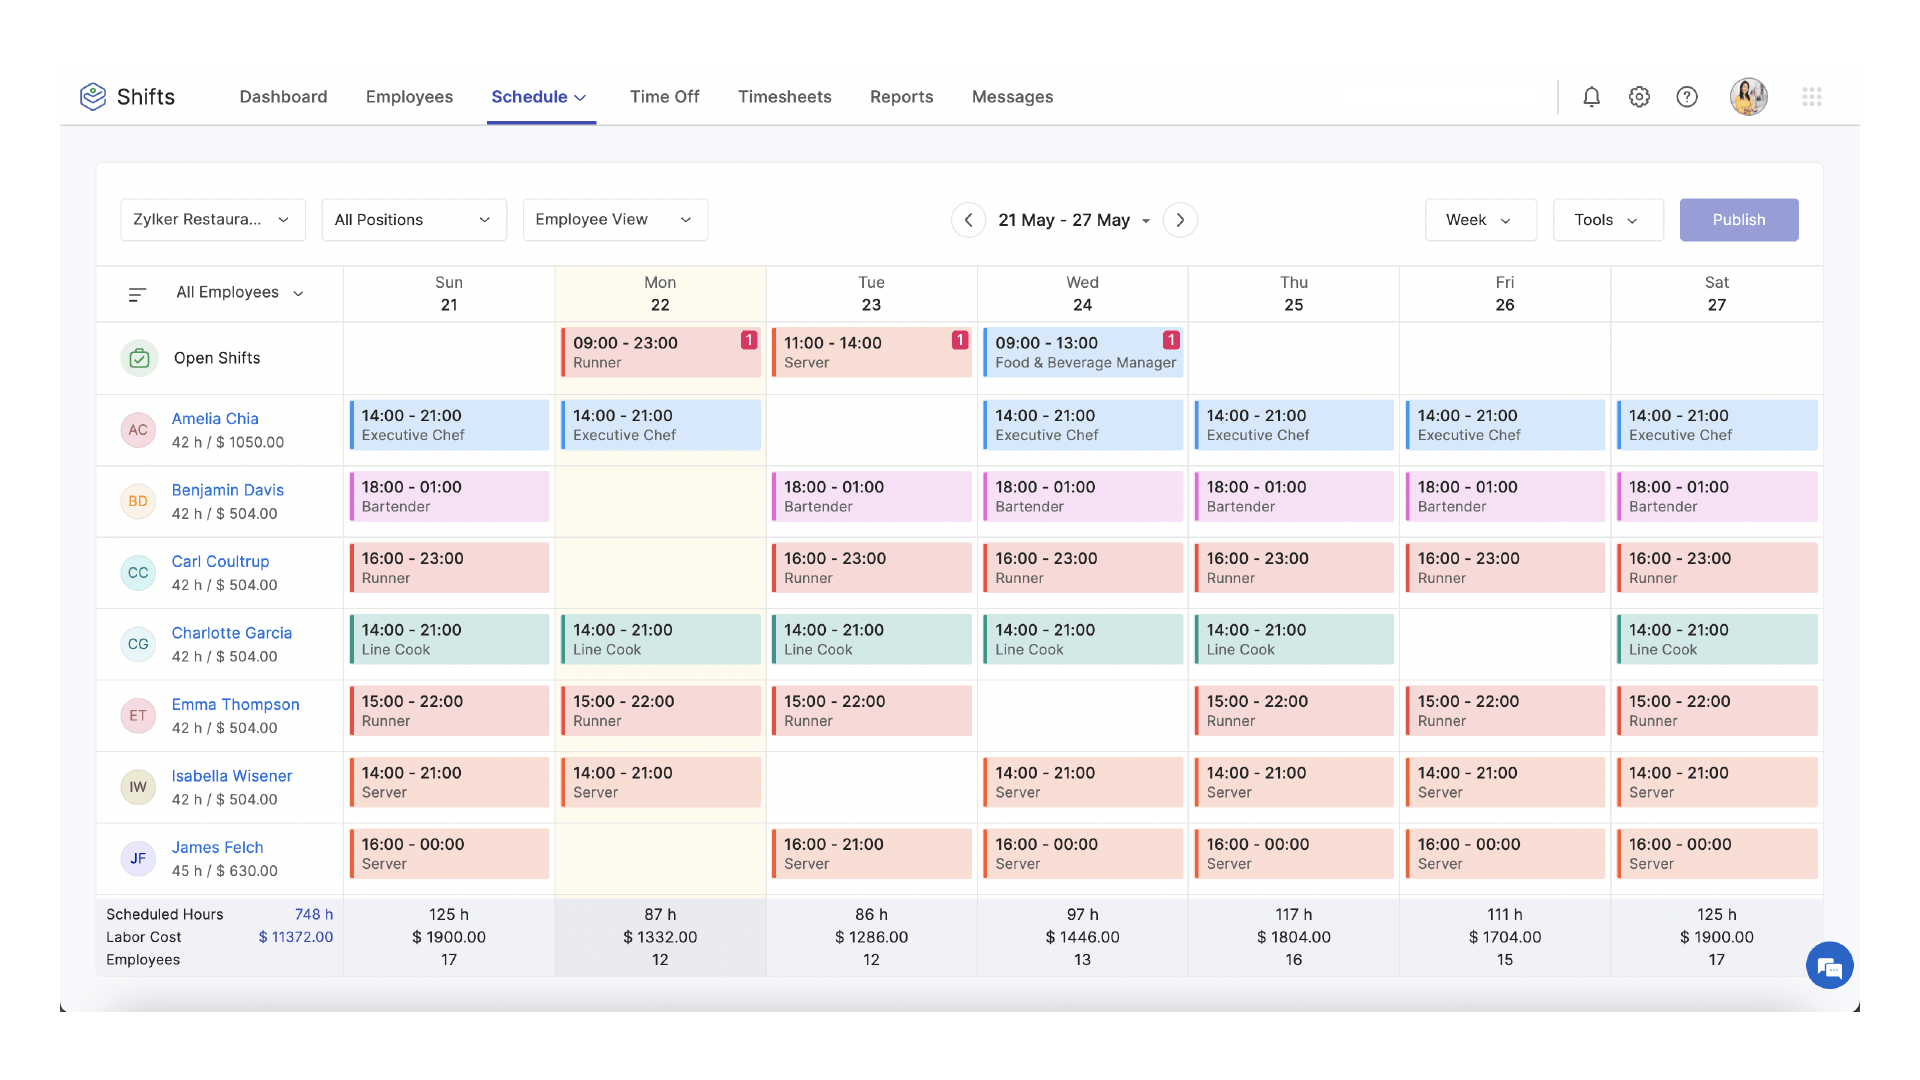Go to previous week with left arrow

click(x=968, y=219)
